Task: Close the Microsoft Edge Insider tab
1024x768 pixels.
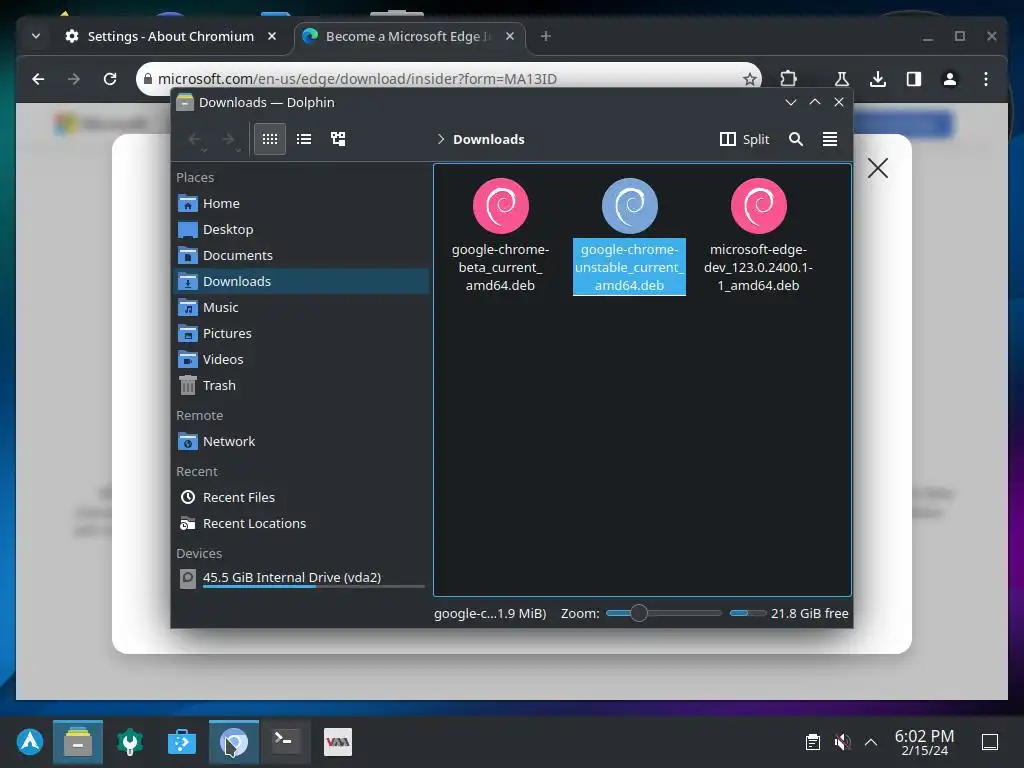Action: pos(510,37)
